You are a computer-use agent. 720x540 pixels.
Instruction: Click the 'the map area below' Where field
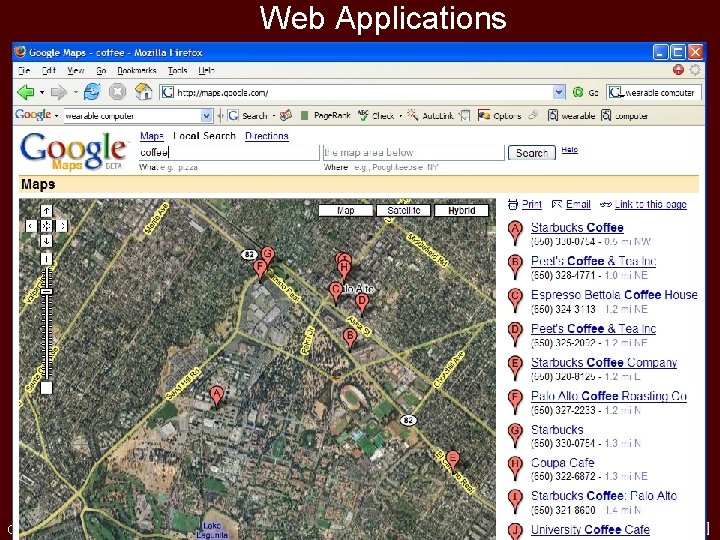coord(414,152)
